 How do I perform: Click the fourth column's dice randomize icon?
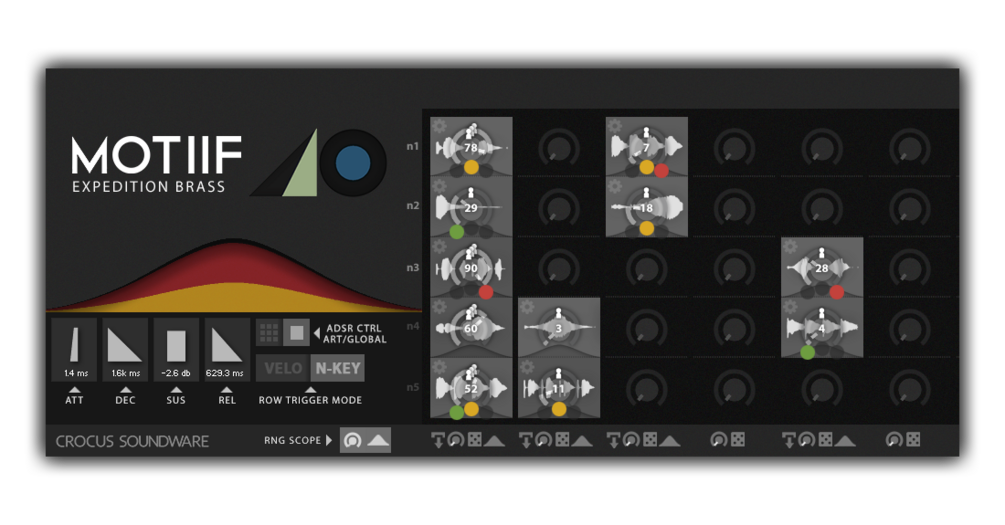(x=738, y=440)
